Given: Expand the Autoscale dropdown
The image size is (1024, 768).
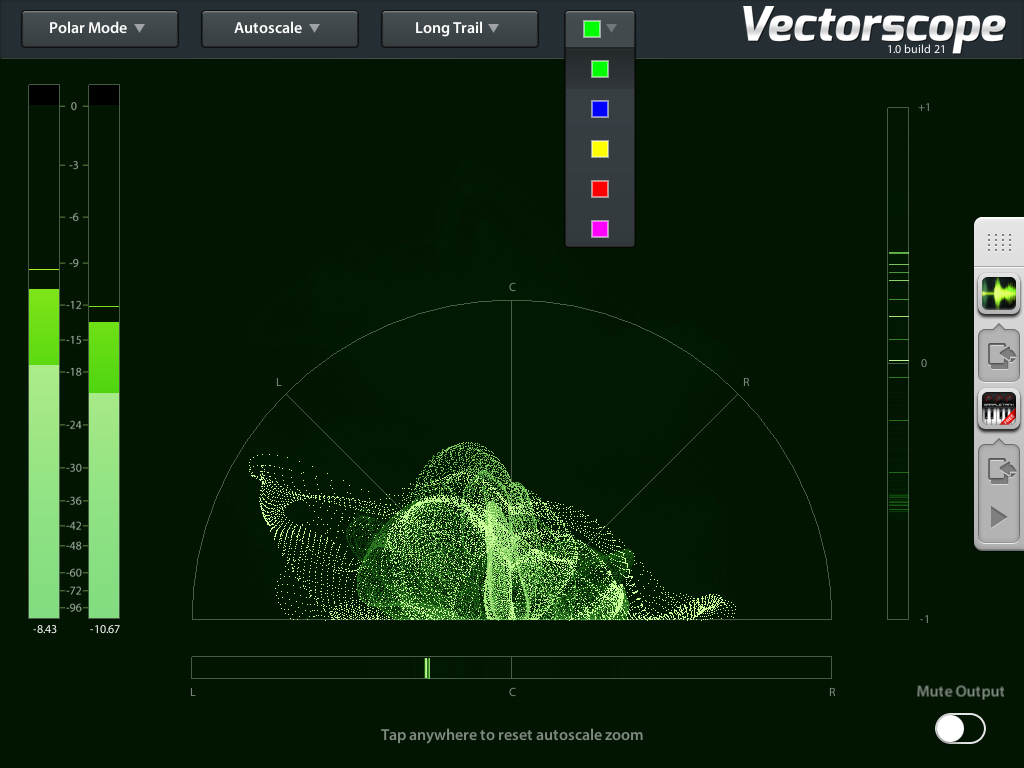Looking at the screenshot, I should coord(279,28).
